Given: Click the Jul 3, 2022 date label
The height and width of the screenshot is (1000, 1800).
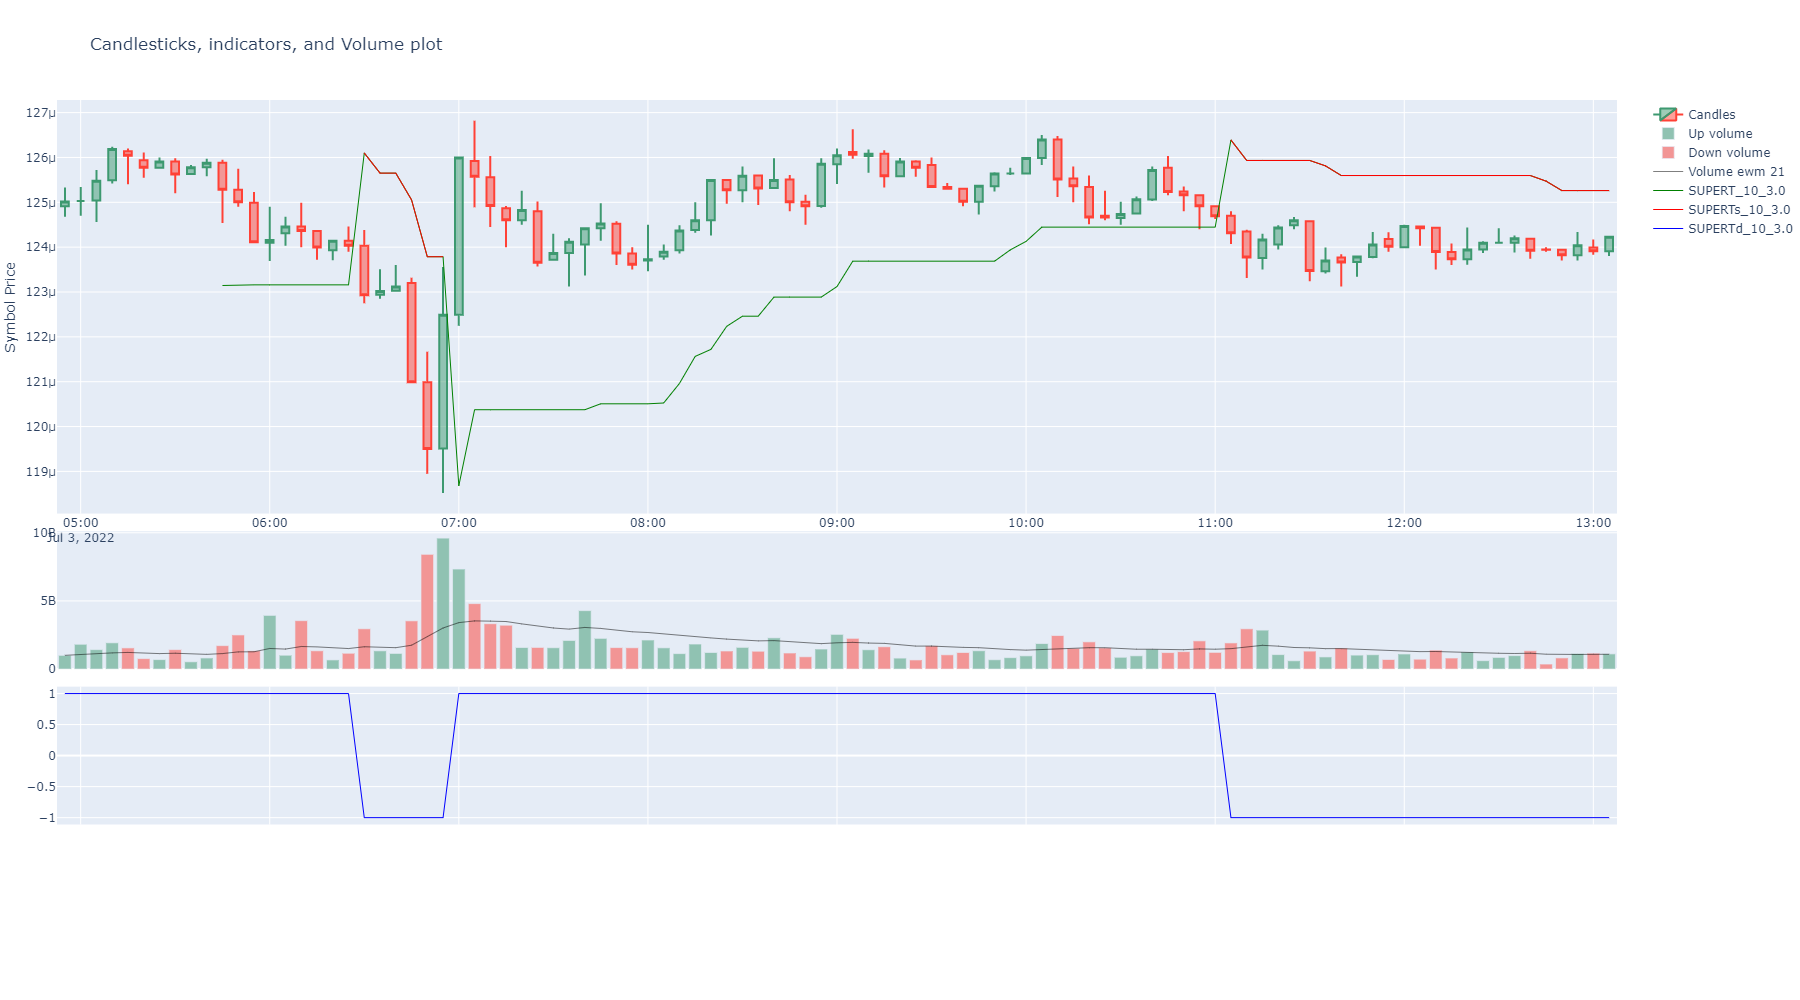Looking at the screenshot, I should click(x=81, y=538).
